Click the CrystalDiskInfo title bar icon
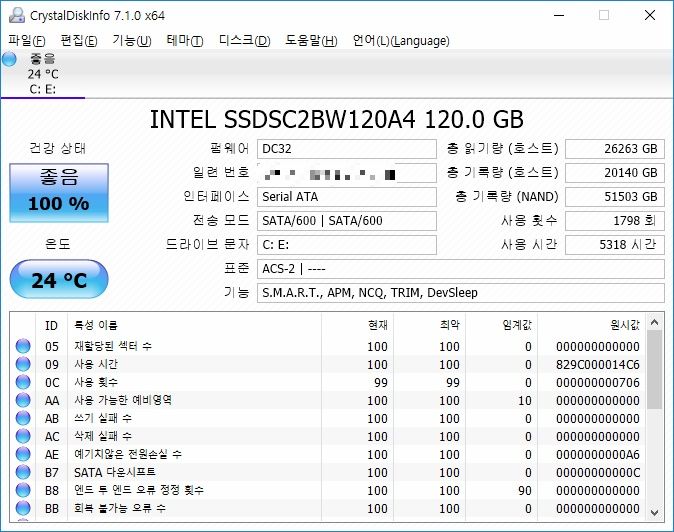 coord(16,15)
